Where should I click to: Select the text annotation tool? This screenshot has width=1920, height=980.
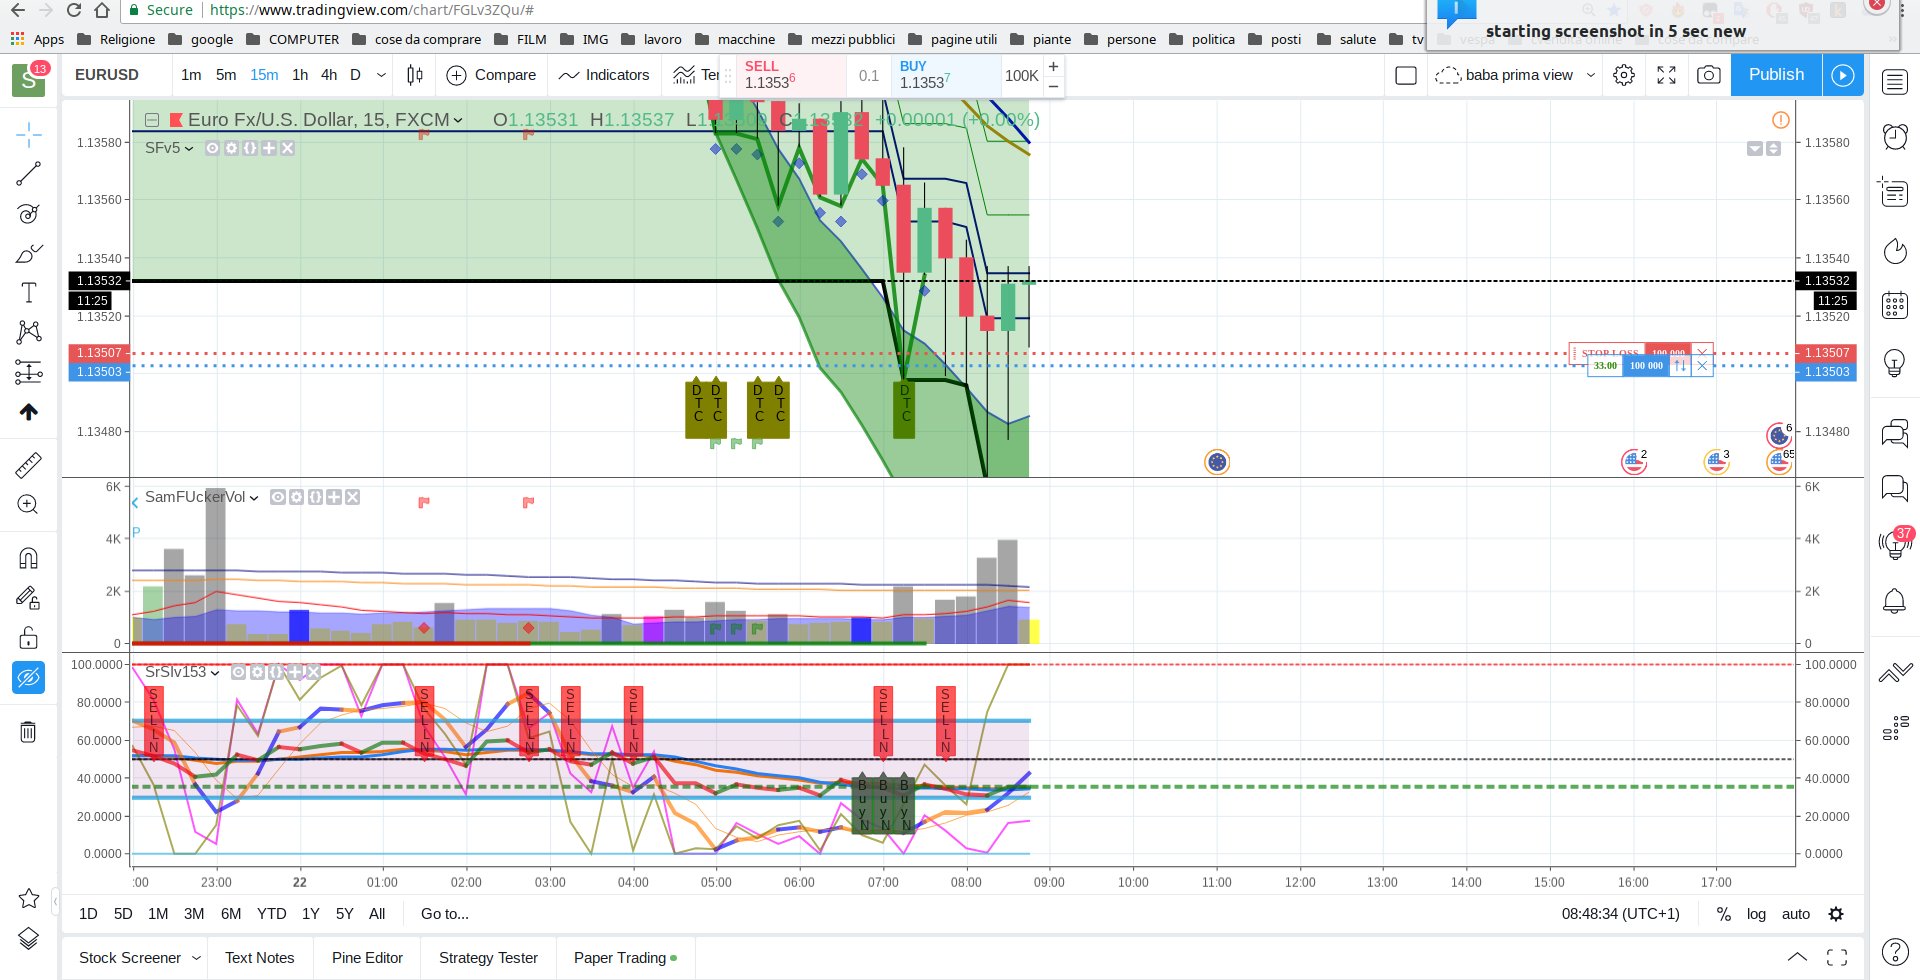pyautogui.click(x=28, y=293)
